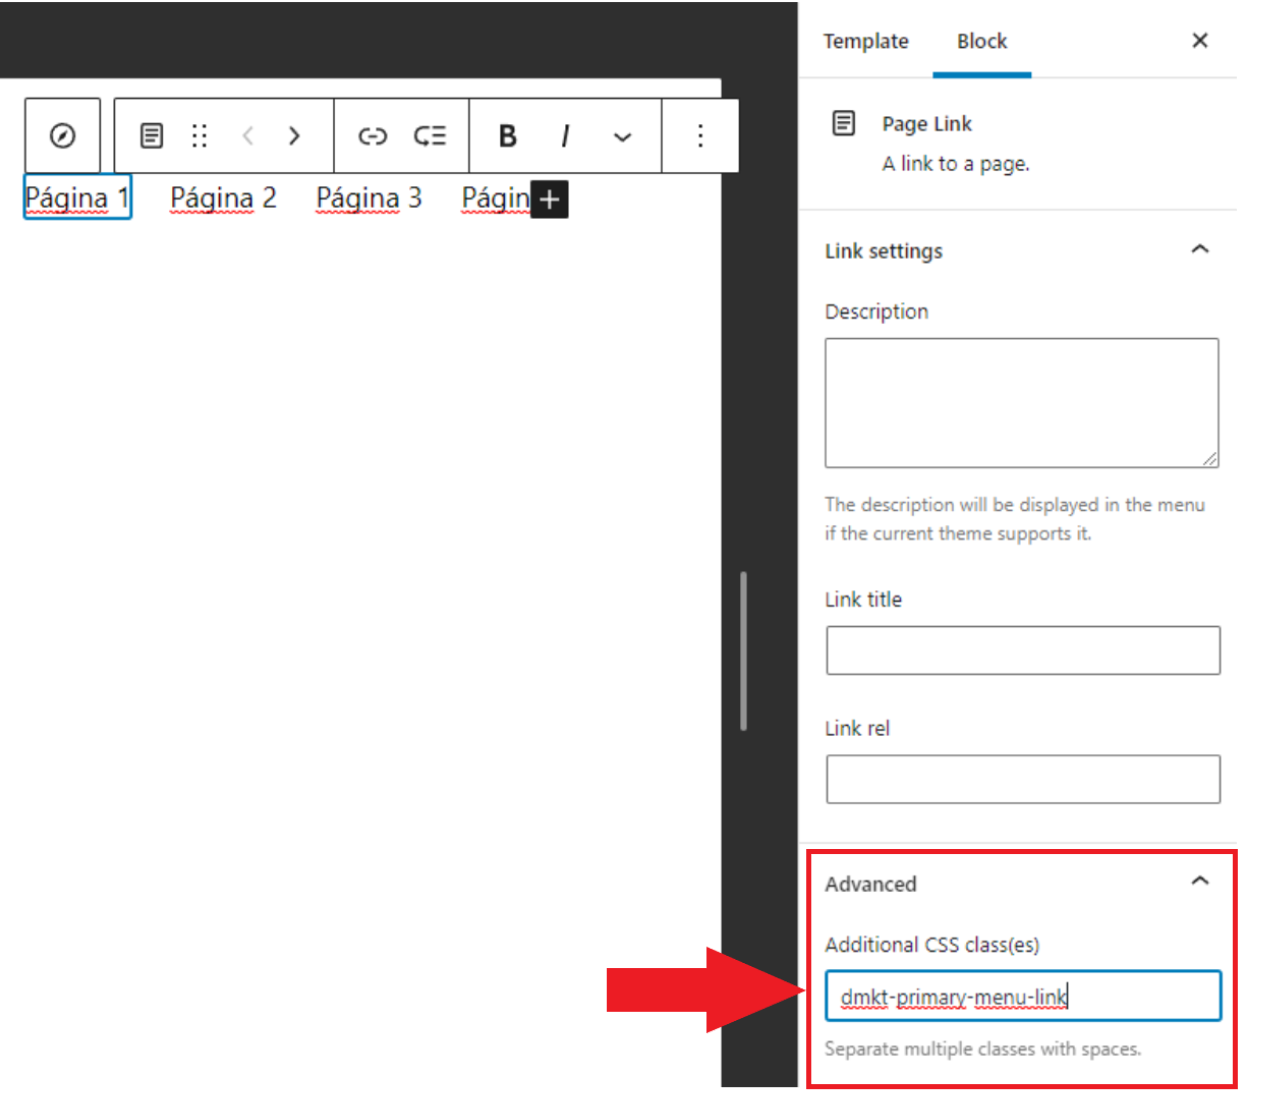Click the Link rel input field
Screen dimensions: 1262x1093
click(1023, 779)
